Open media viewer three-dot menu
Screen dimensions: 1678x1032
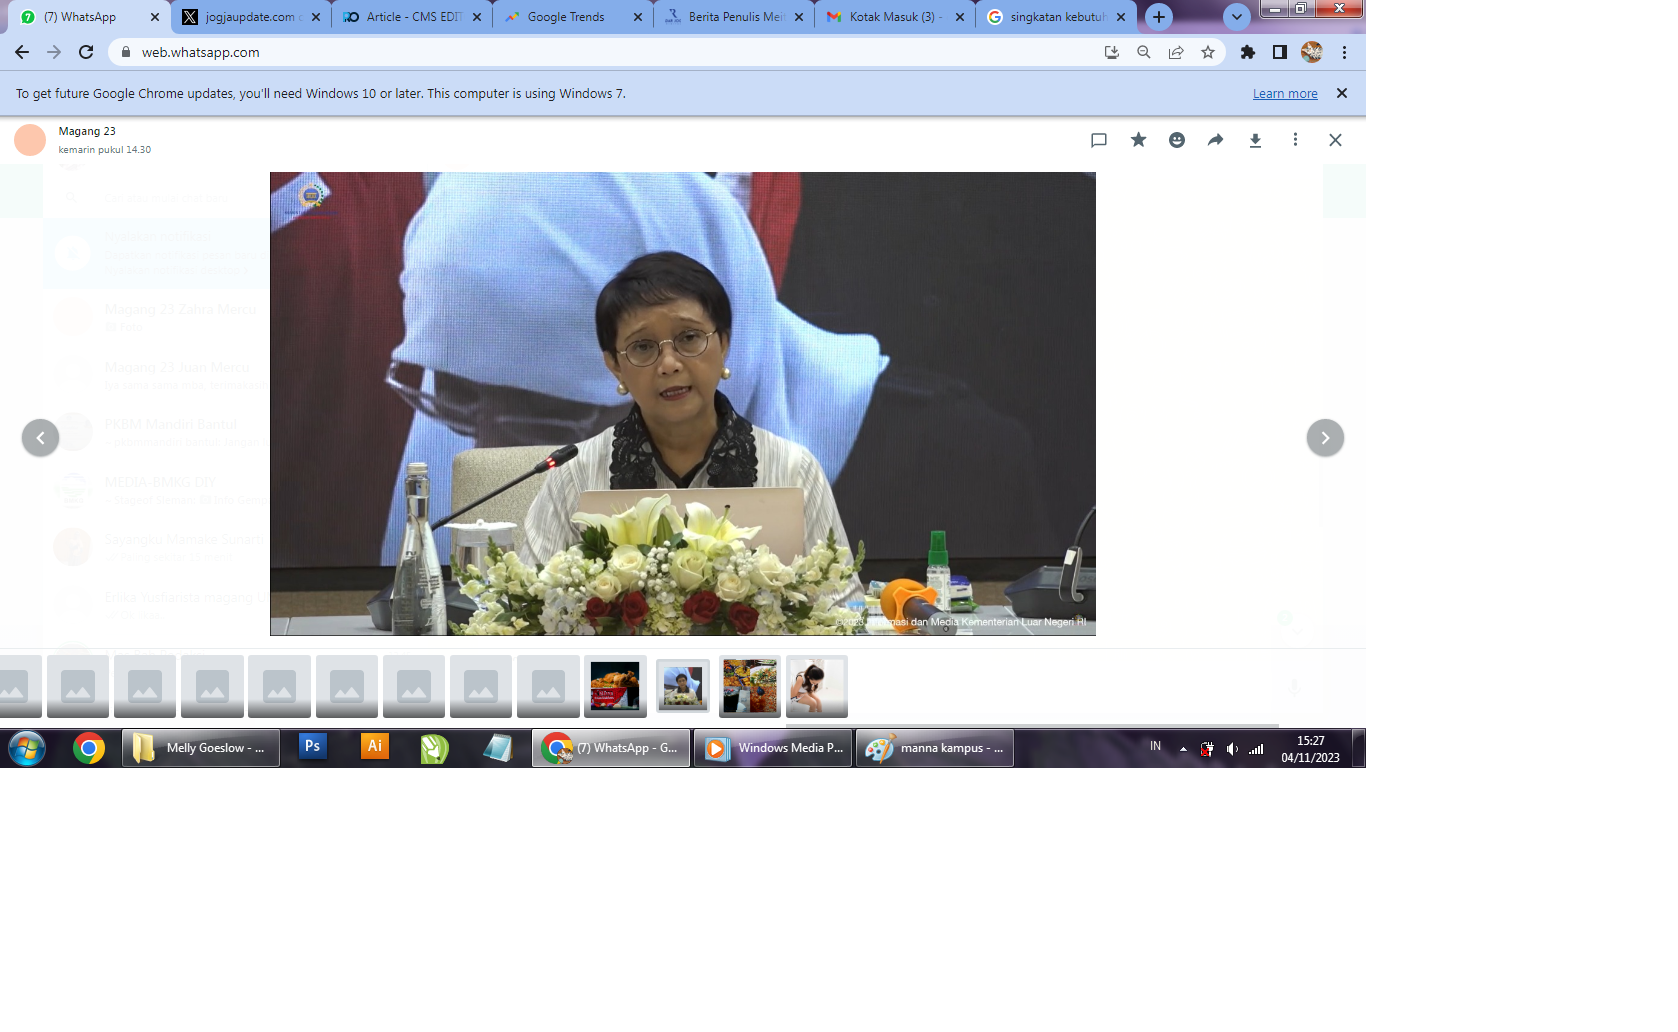[1295, 140]
